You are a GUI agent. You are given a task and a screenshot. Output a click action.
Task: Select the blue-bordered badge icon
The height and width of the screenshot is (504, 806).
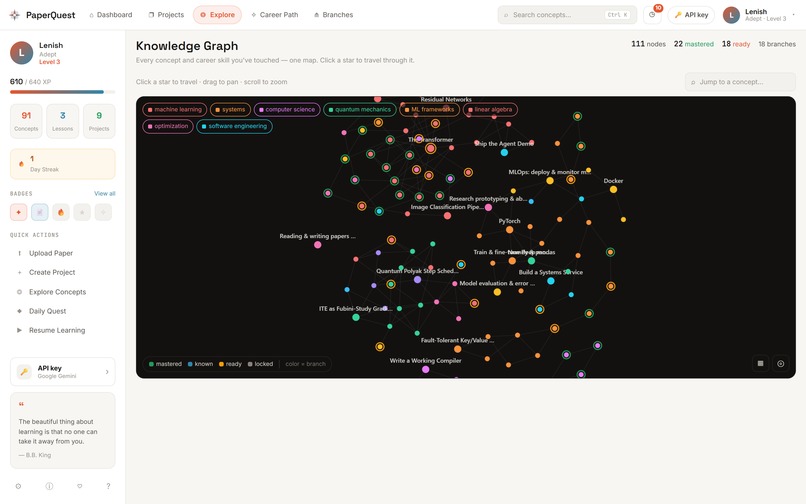pos(40,212)
